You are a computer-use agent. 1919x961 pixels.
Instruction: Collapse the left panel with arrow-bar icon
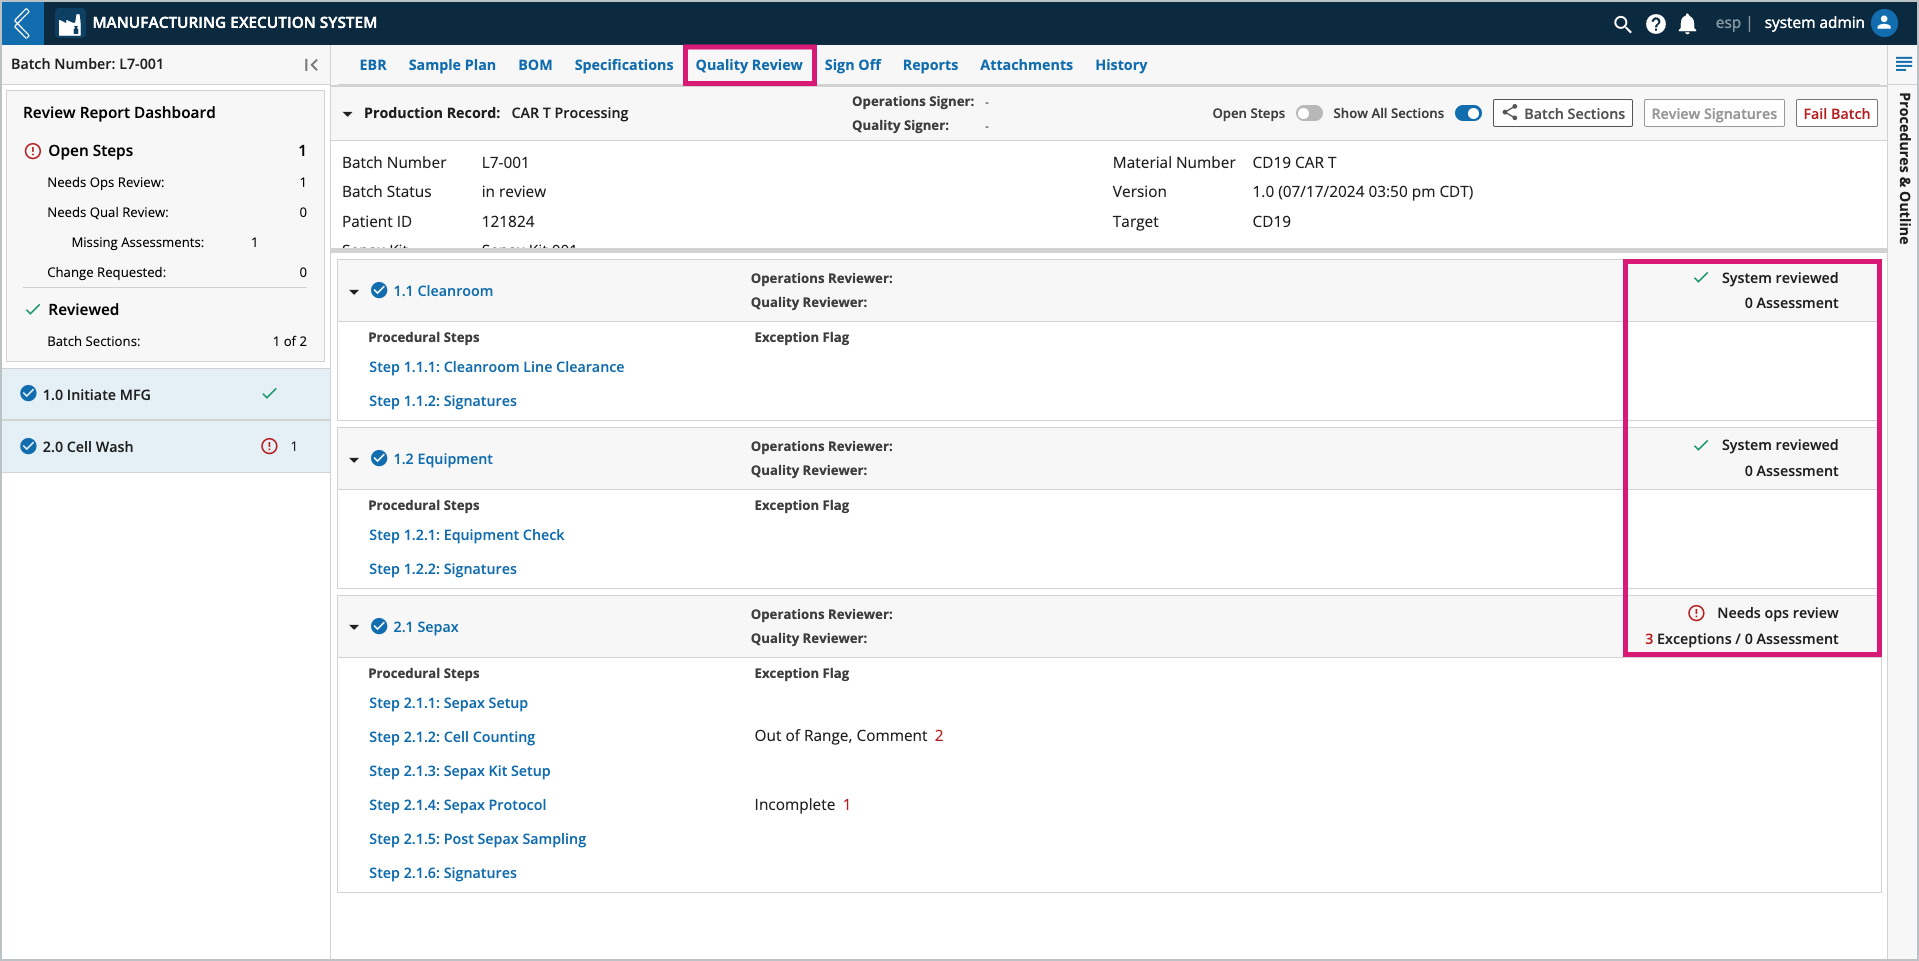click(x=311, y=64)
